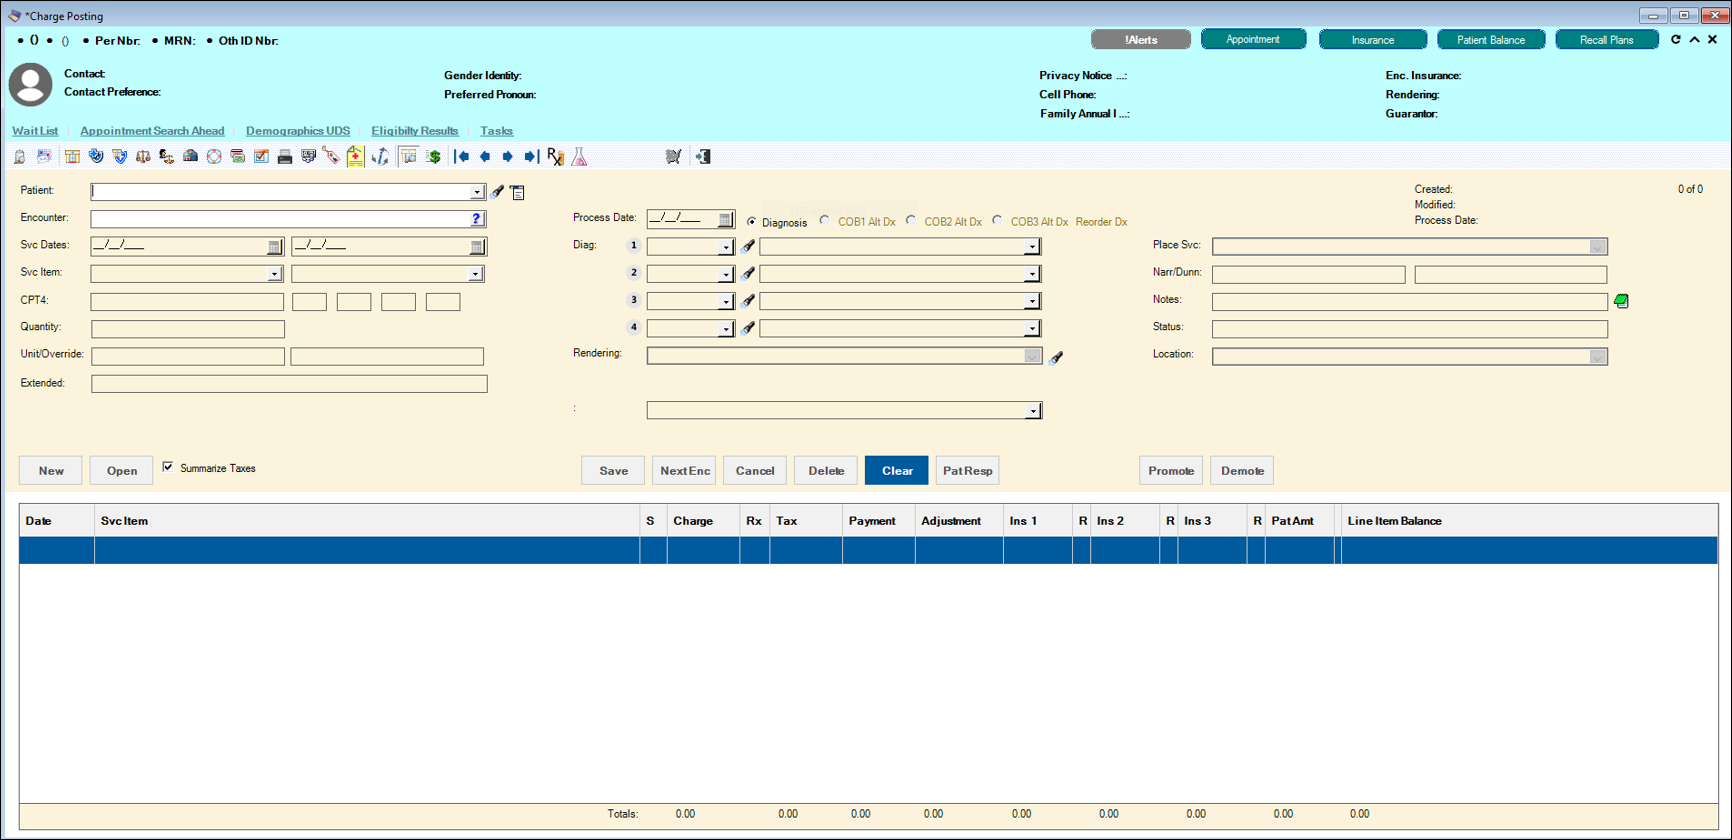Open the Location dropdown
The width and height of the screenshot is (1732, 840).
click(1597, 357)
